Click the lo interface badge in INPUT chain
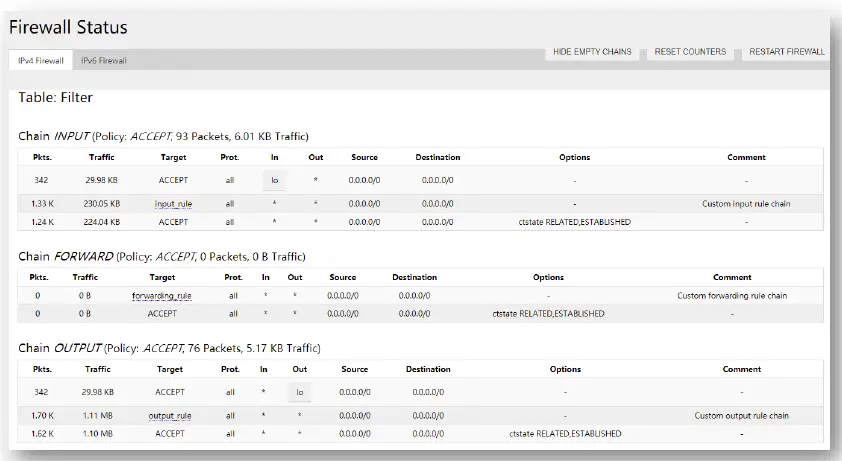The height and width of the screenshot is (461, 842). click(x=274, y=180)
